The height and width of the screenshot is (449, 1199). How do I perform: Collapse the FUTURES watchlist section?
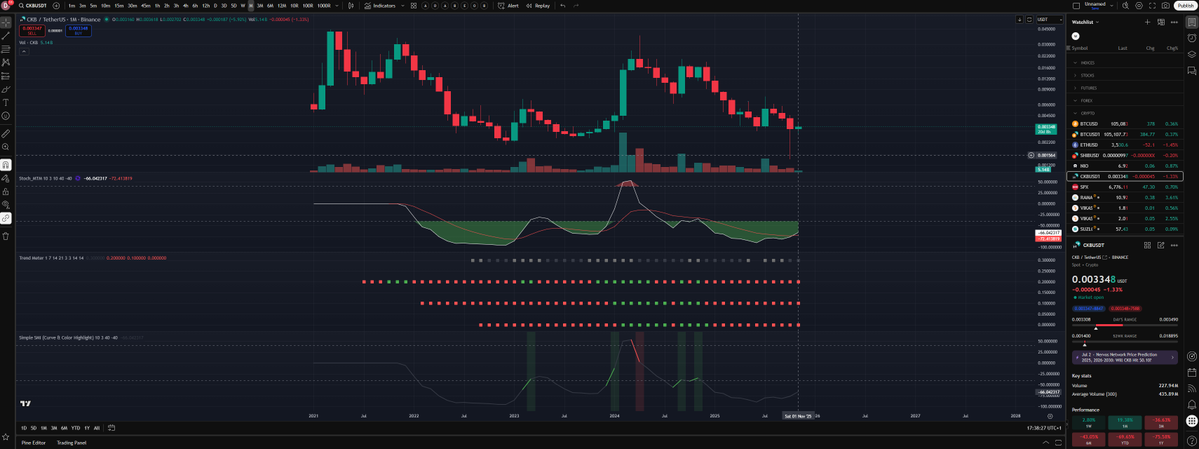click(x=1076, y=88)
